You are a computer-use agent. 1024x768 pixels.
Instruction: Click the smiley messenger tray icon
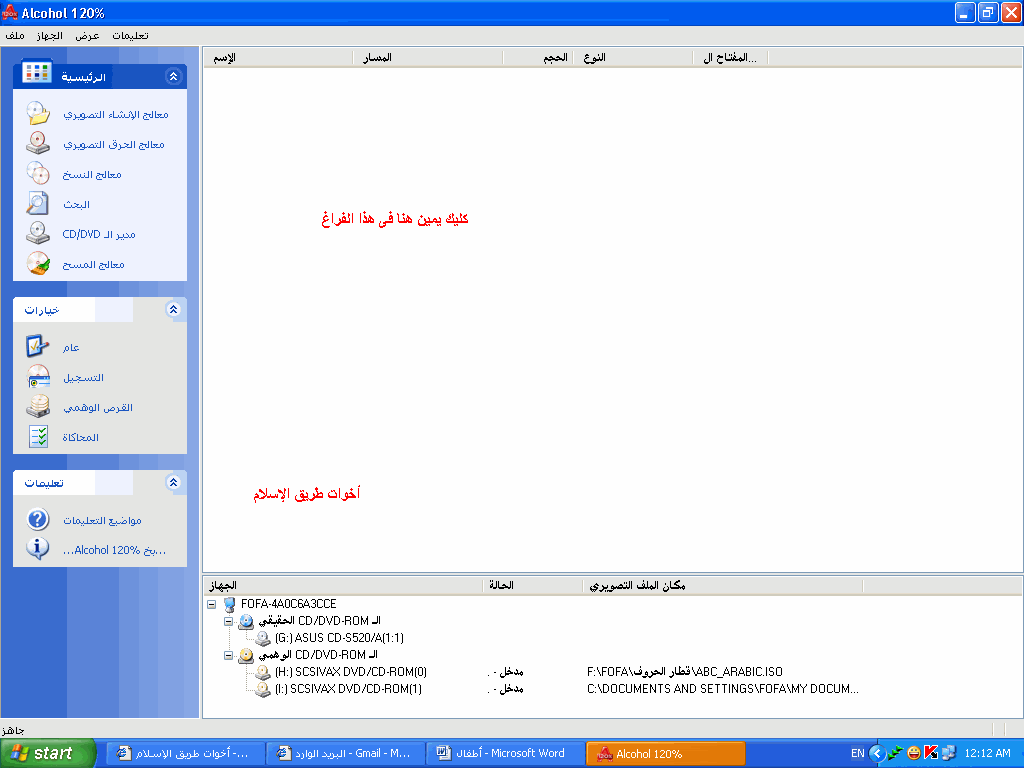914,753
